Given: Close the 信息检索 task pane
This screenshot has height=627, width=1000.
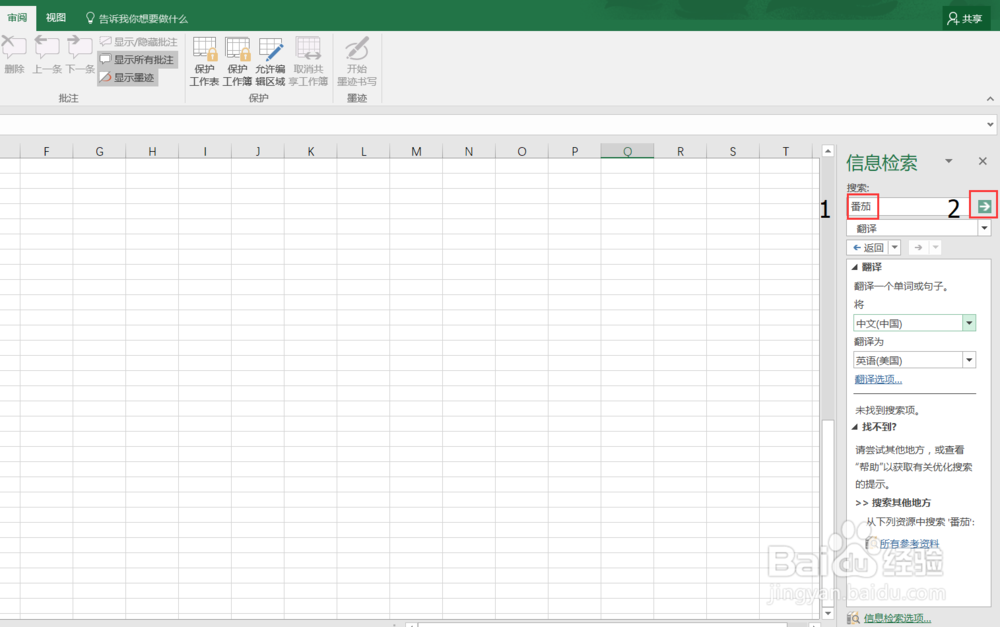Looking at the screenshot, I should coord(983,161).
